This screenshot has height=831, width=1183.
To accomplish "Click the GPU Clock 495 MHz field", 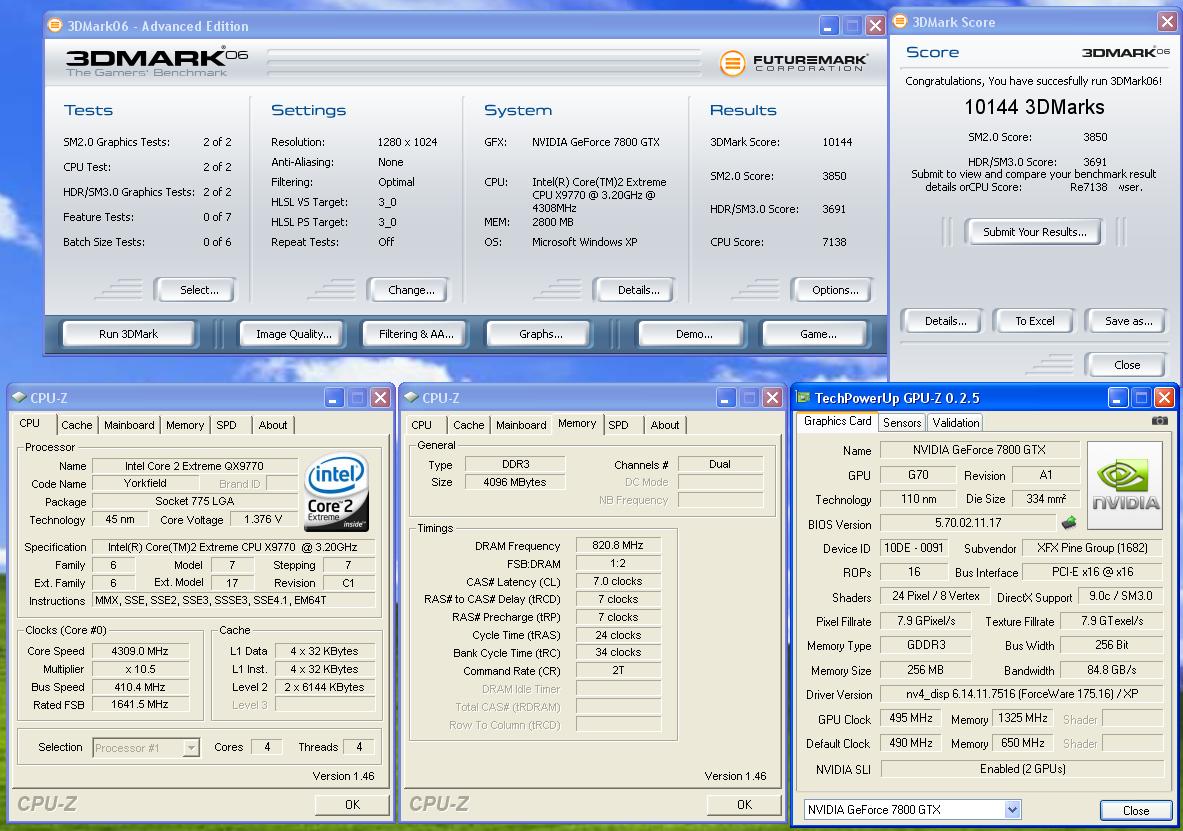I will (910, 719).
